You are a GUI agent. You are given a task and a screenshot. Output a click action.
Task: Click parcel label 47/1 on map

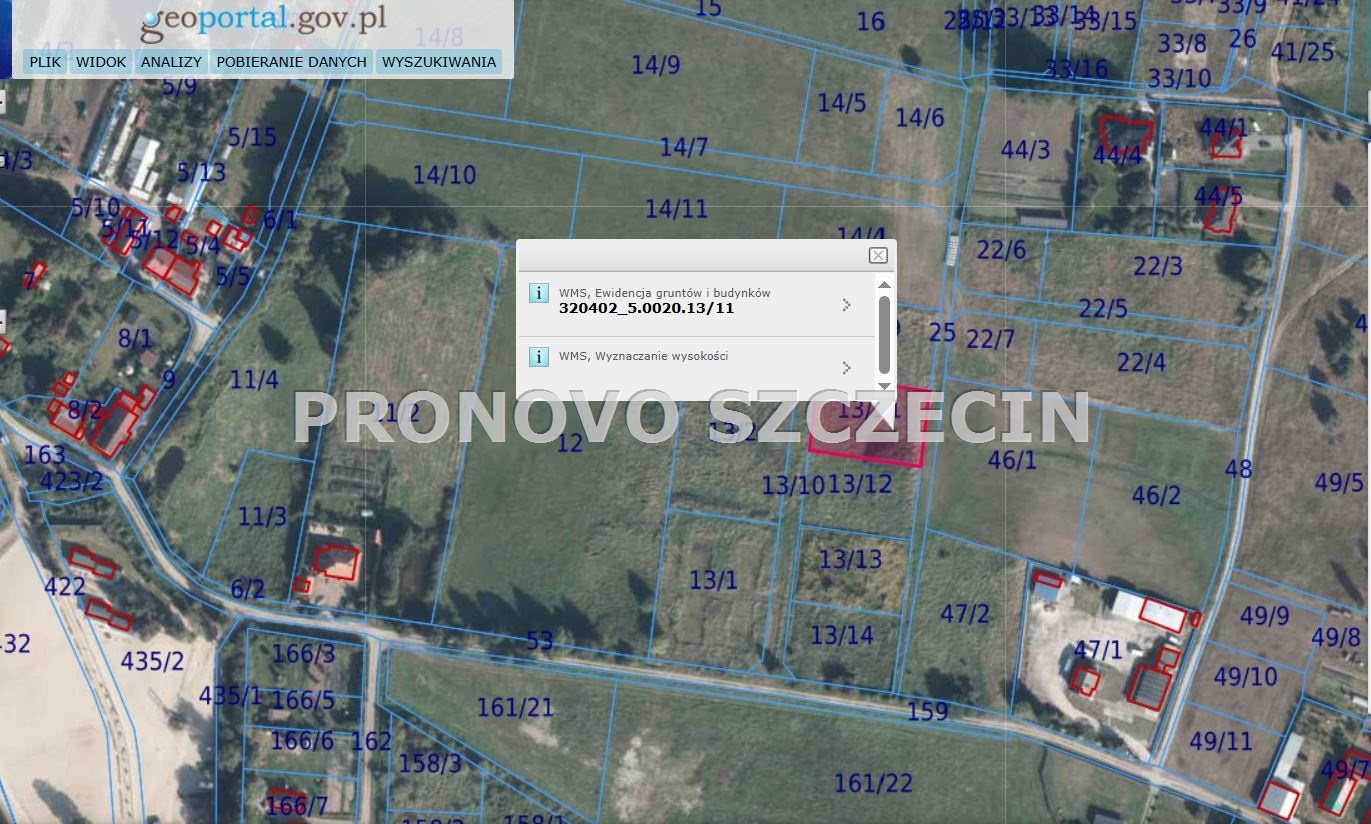pyautogui.click(x=1098, y=650)
